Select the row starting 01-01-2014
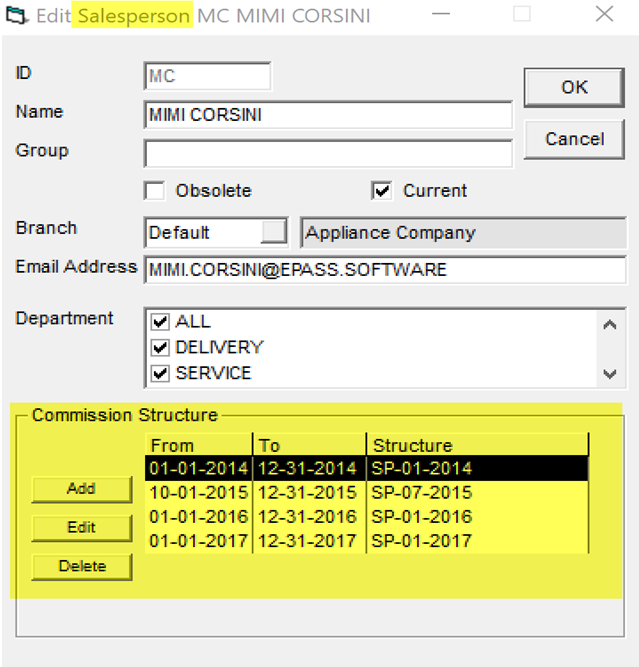This screenshot has width=639, height=667. tap(367, 468)
